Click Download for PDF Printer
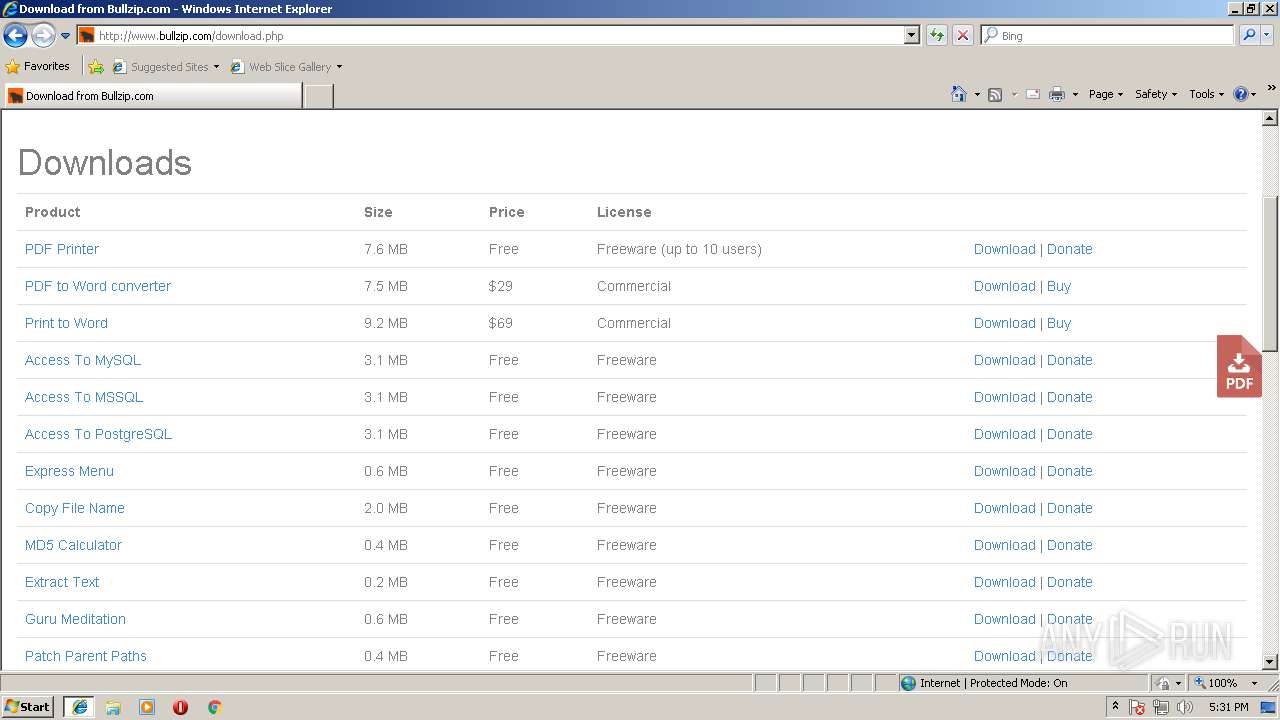 coord(1004,249)
